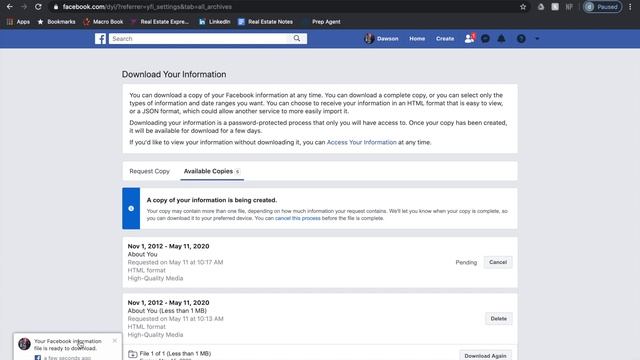The width and height of the screenshot is (640, 360).
Task: Click the cancel this process link
Action: point(298,218)
